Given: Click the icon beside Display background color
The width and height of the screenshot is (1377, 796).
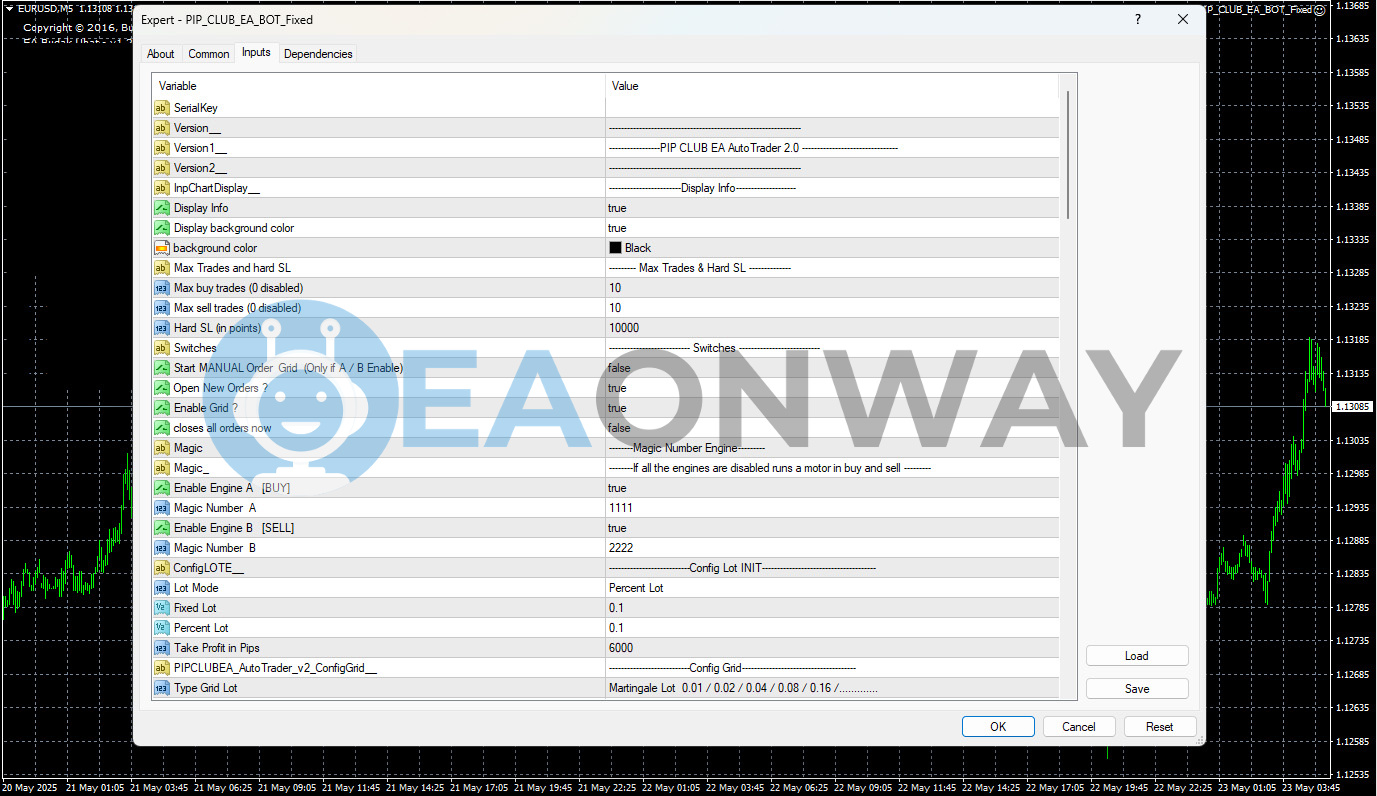Looking at the screenshot, I should (161, 228).
